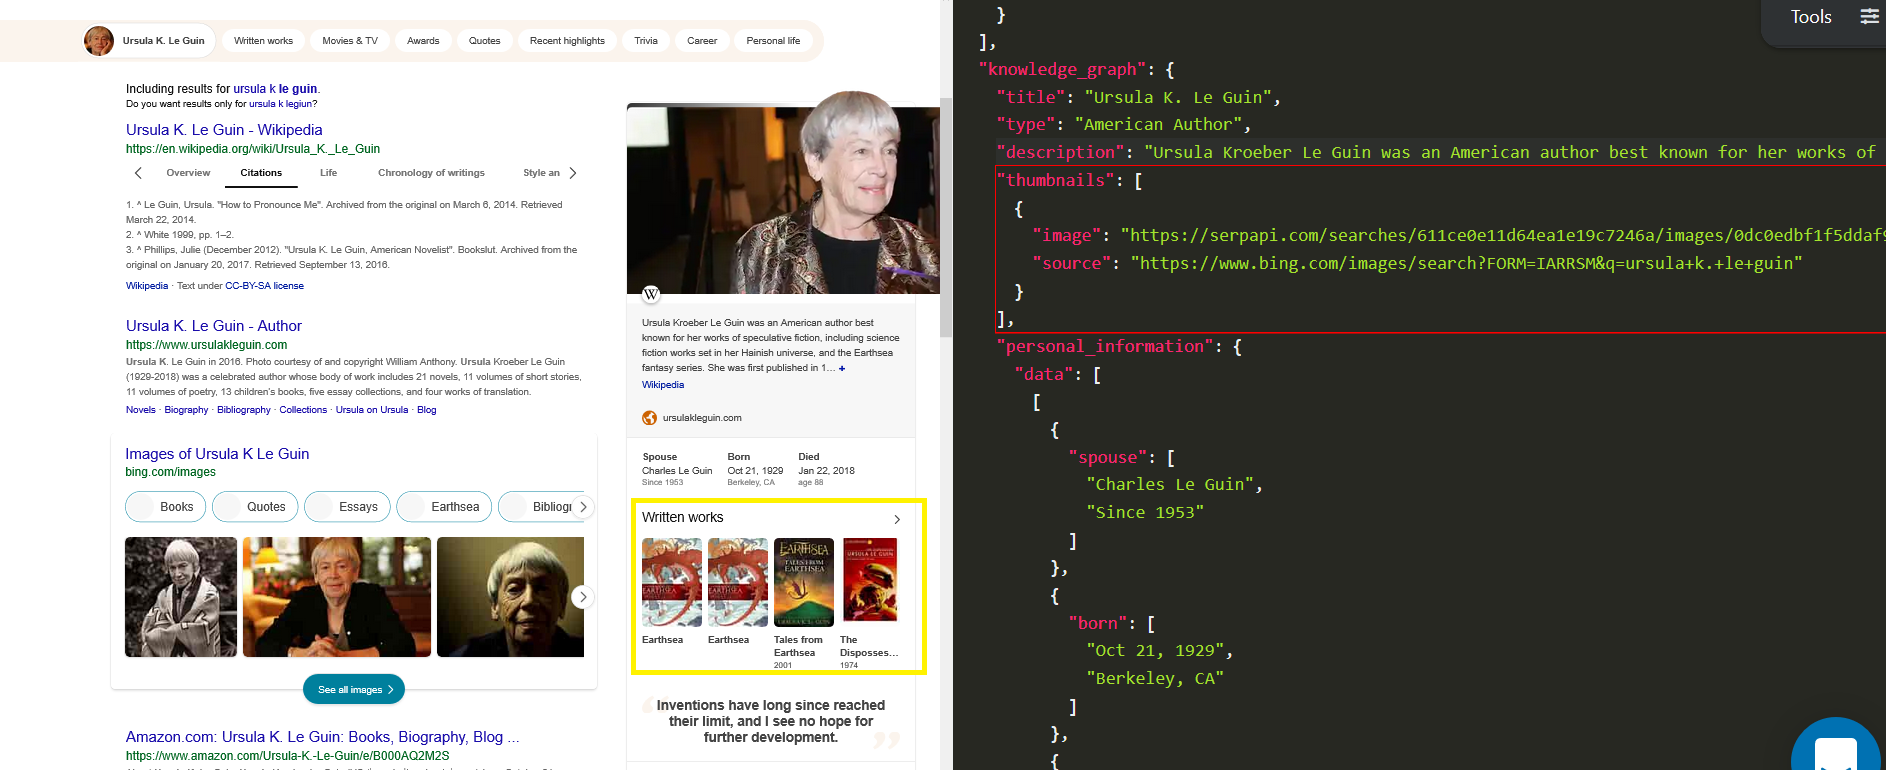Filter images by Earthsea chip
The height and width of the screenshot is (770, 1886).
click(444, 507)
